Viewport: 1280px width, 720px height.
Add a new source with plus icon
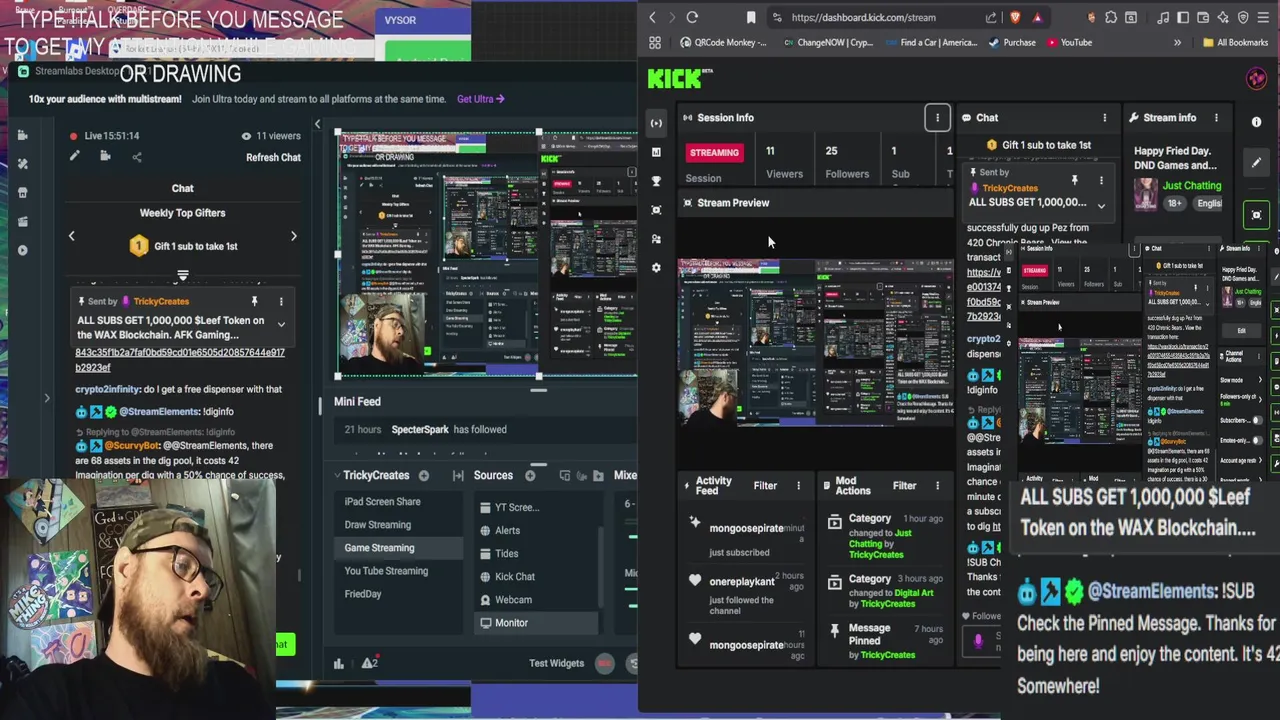(530, 476)
